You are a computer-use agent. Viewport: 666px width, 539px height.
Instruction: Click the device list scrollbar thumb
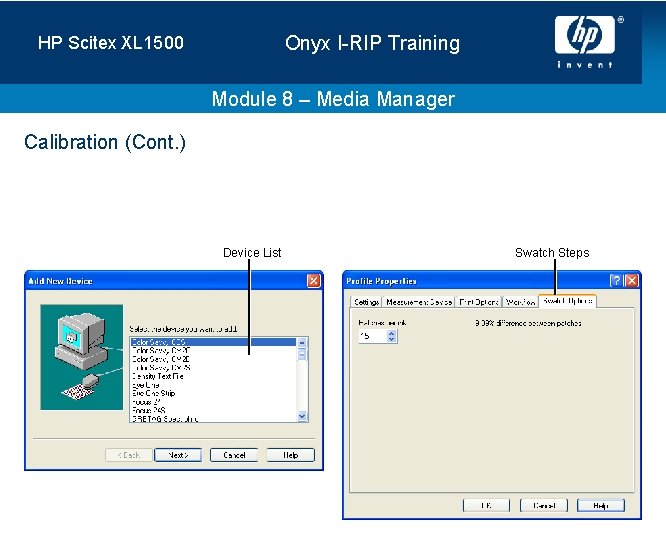pyautogui.click(x=302, y=354)
